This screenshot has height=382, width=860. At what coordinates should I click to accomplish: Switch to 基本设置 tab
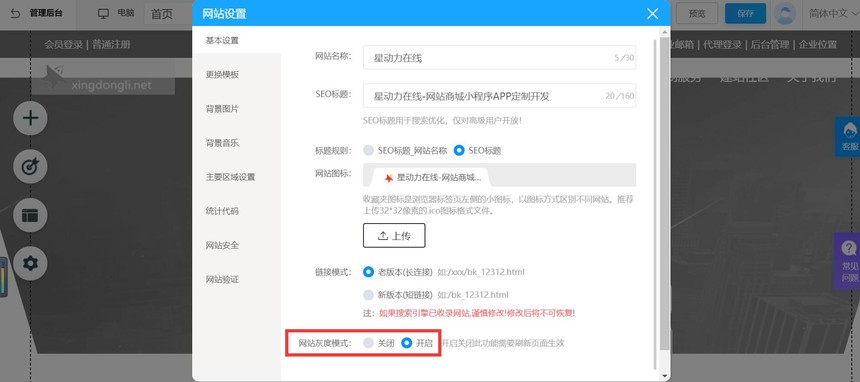click(x=236, y=40)
